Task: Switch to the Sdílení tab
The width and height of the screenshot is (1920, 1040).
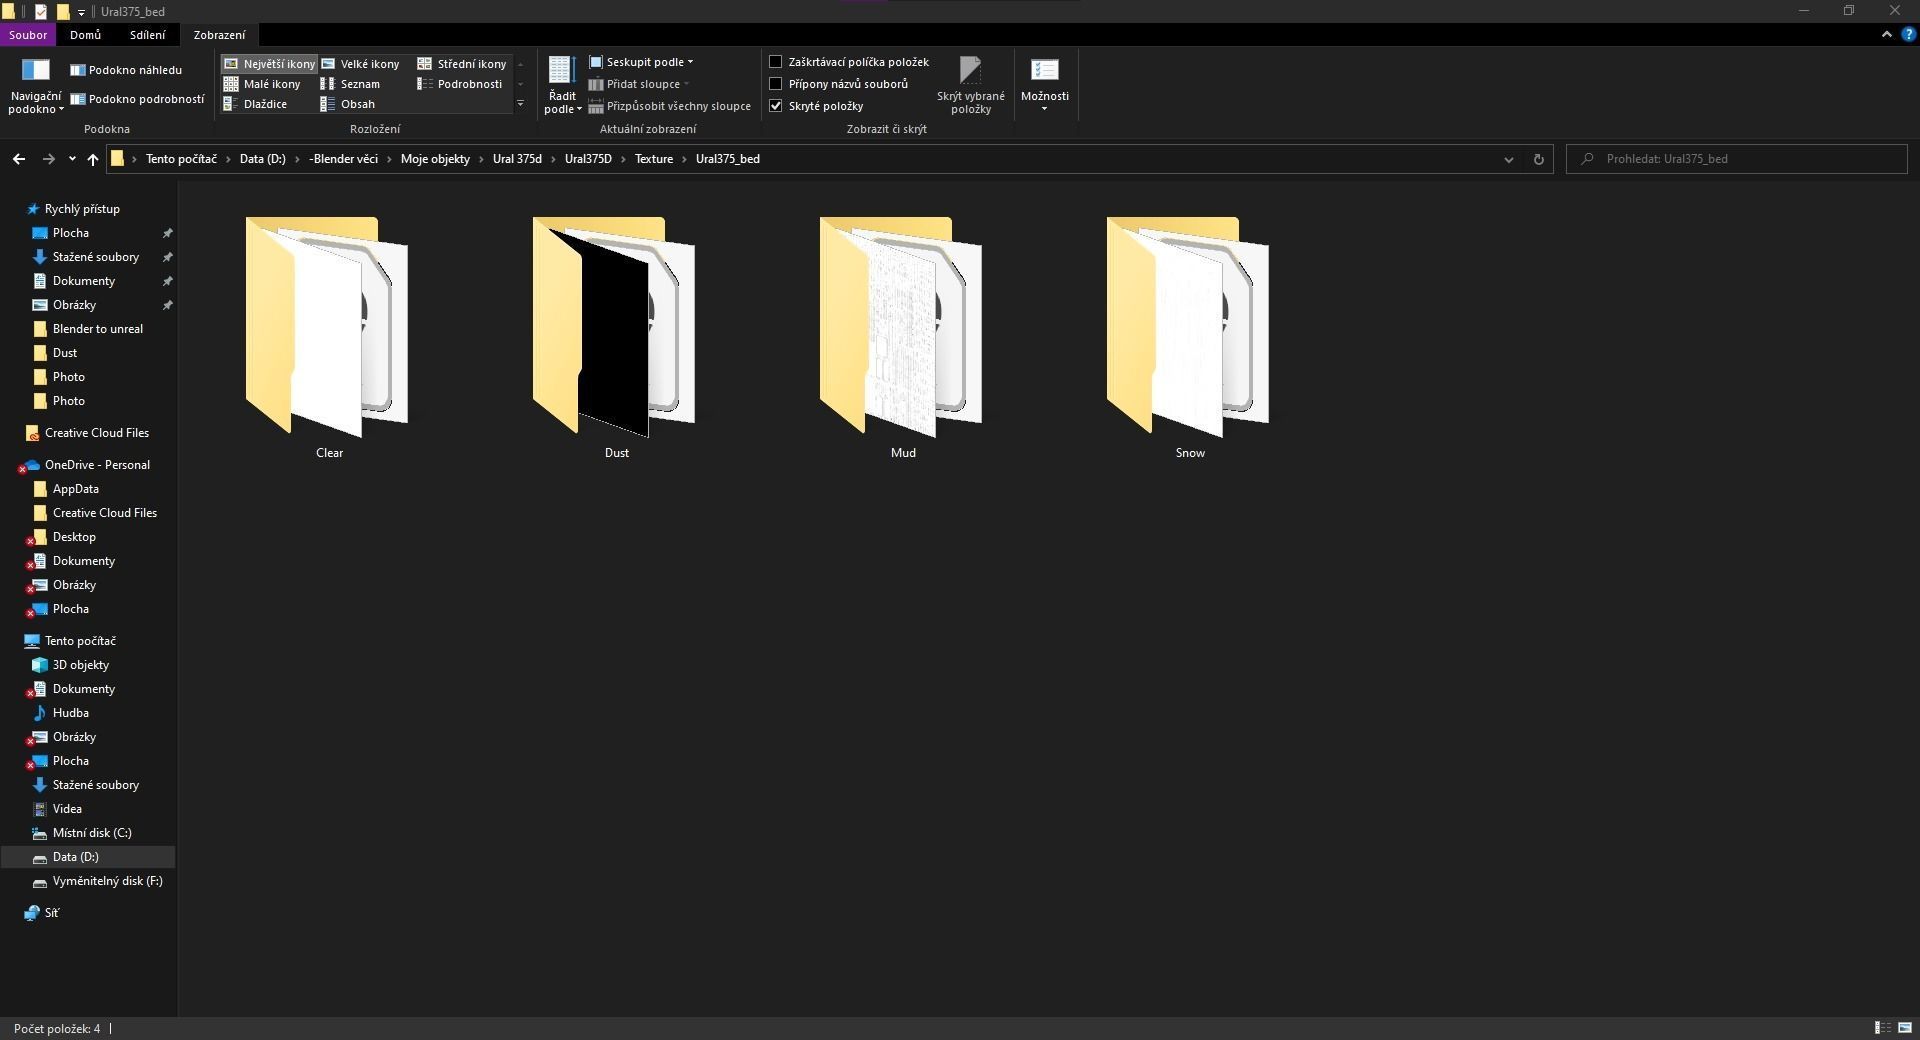Action: (x=147, y=35)
